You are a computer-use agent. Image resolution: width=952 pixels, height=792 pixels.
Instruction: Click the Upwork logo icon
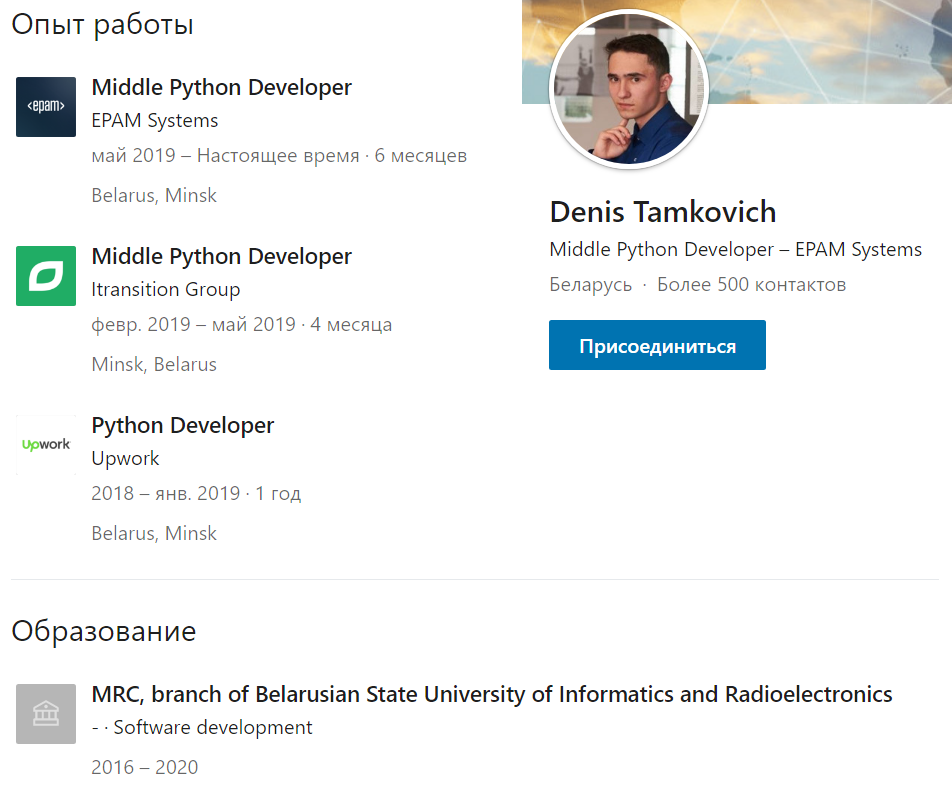[46, 445]
